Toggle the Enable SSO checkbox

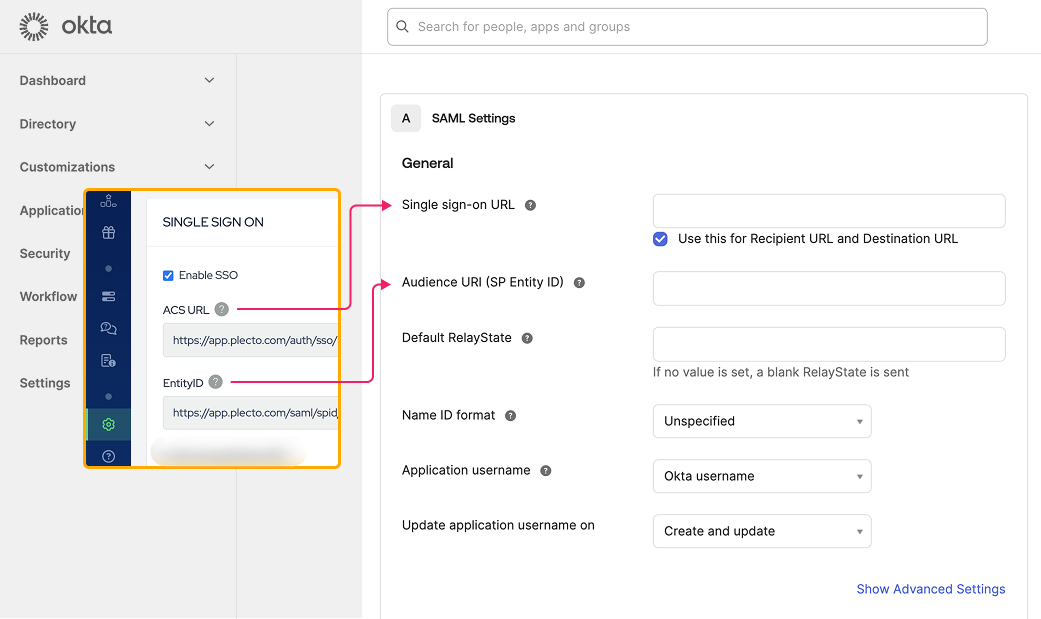168,276
